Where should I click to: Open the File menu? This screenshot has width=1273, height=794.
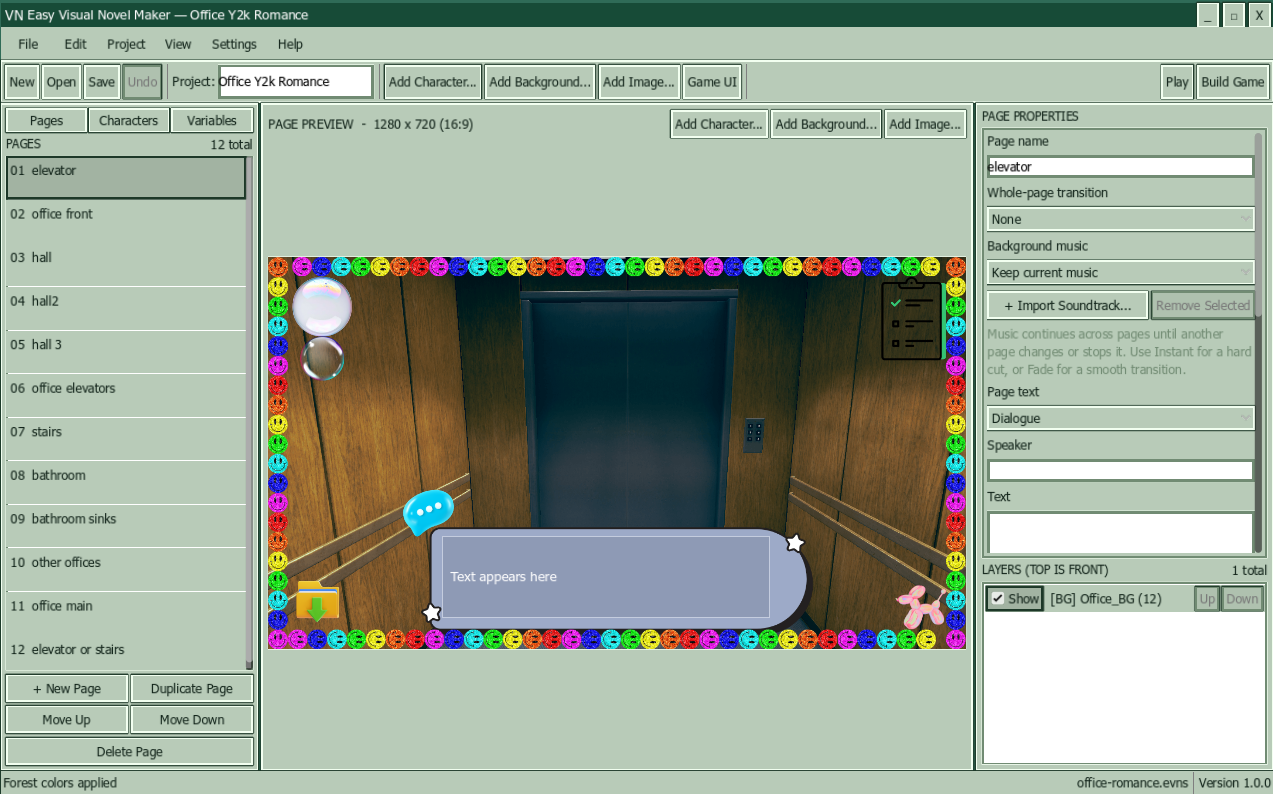click(28, 44)
